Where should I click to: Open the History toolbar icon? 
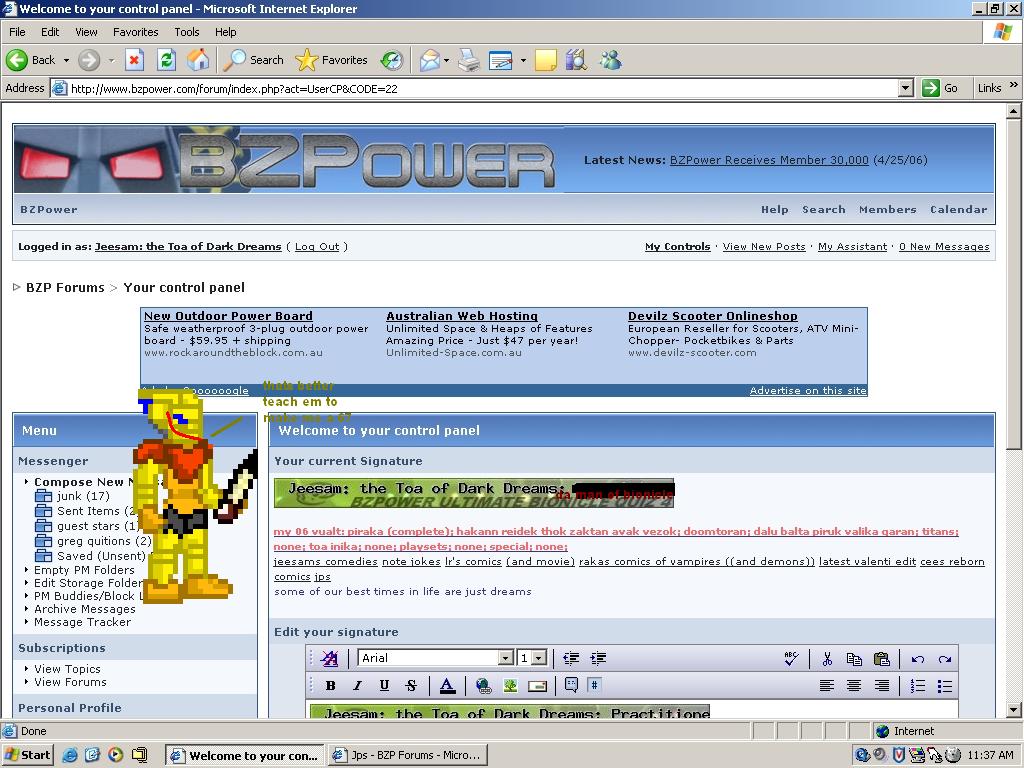392,60
